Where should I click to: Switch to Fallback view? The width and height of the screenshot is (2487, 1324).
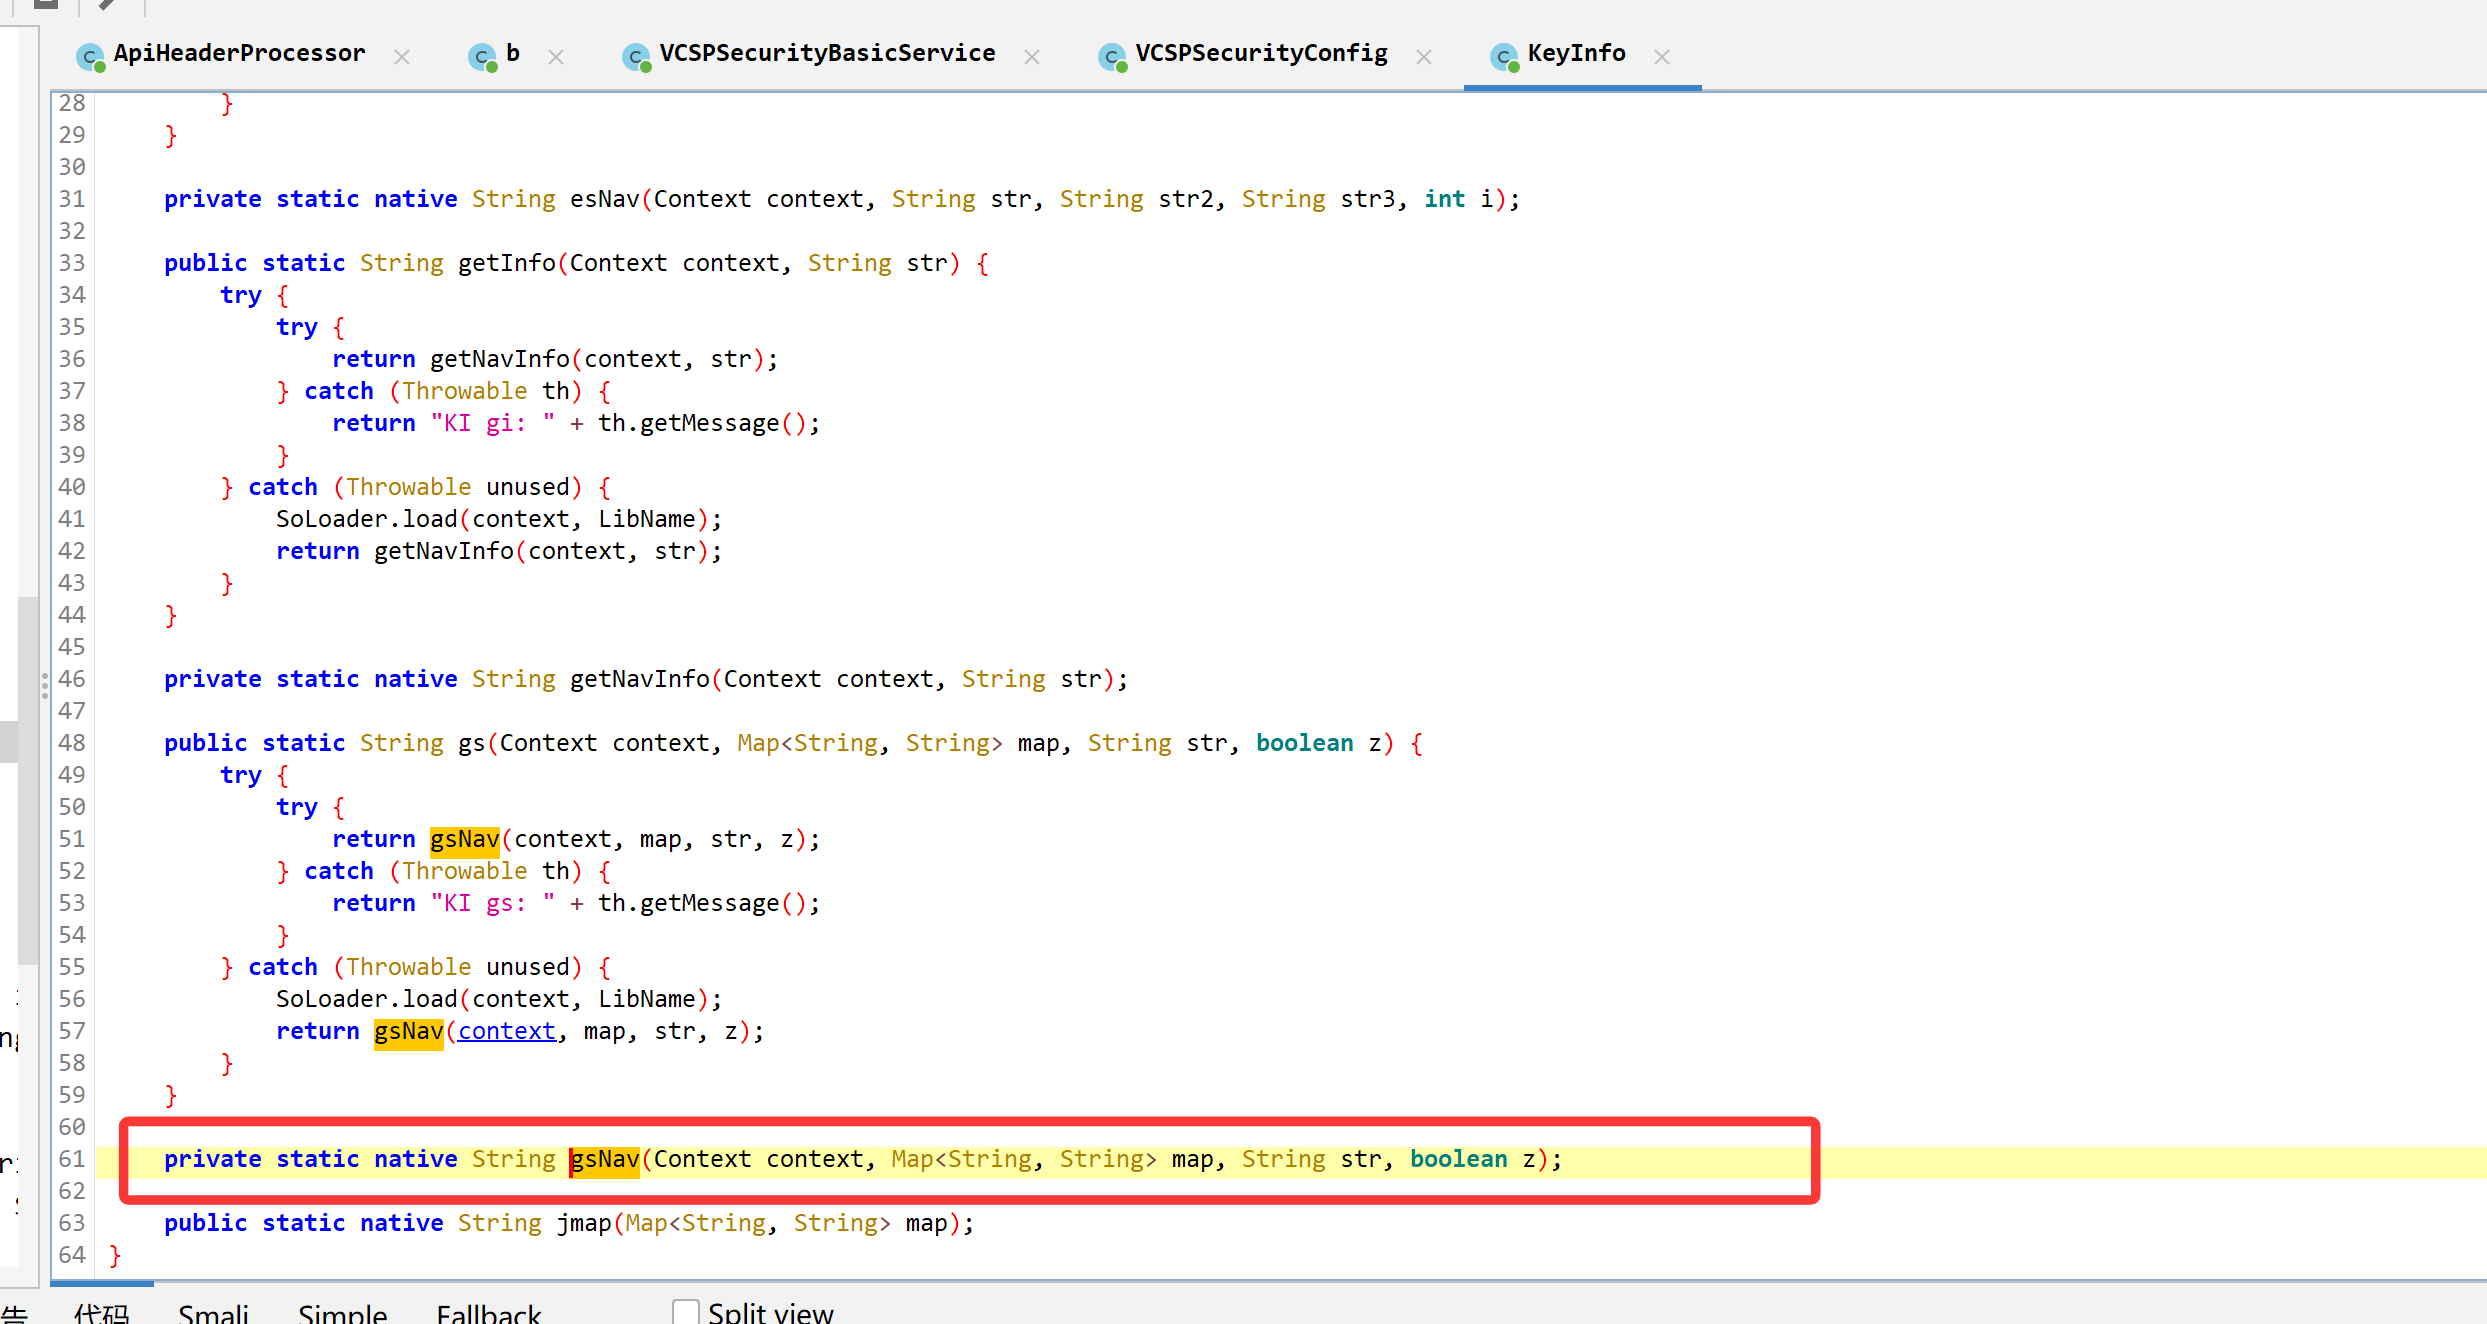pyautogui.click(x=489, y=1313)
